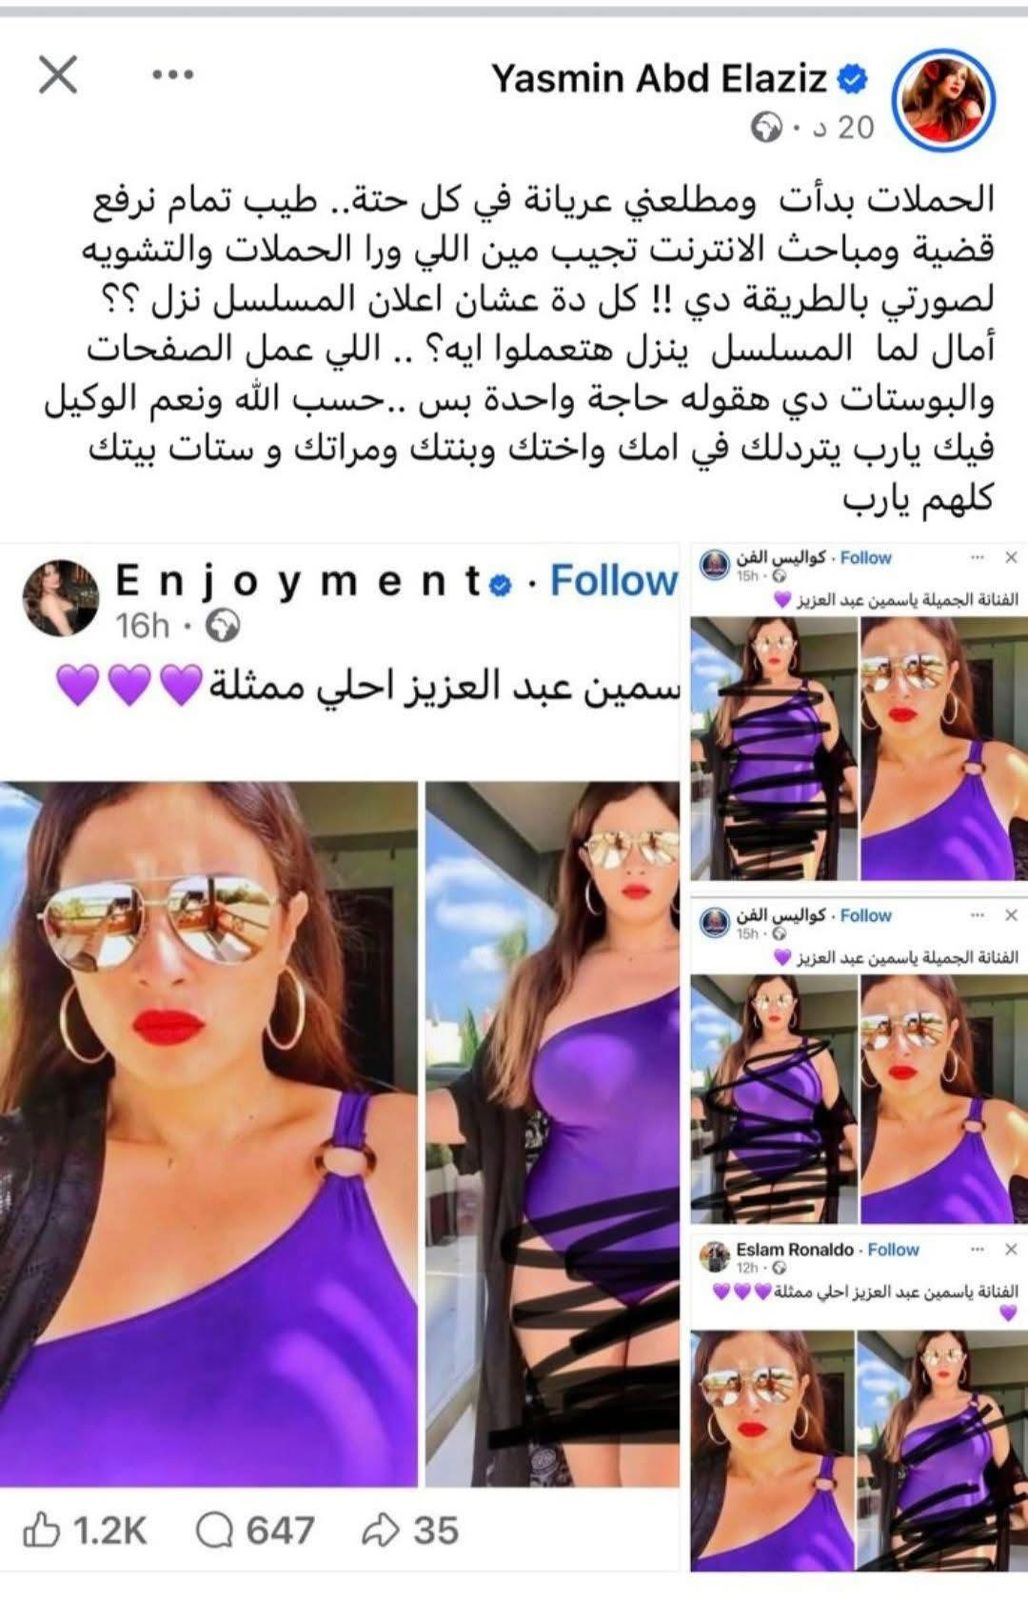Click the globe privacy icon near the post time
Screen dimensions: 1028x1600
point(766,128)
